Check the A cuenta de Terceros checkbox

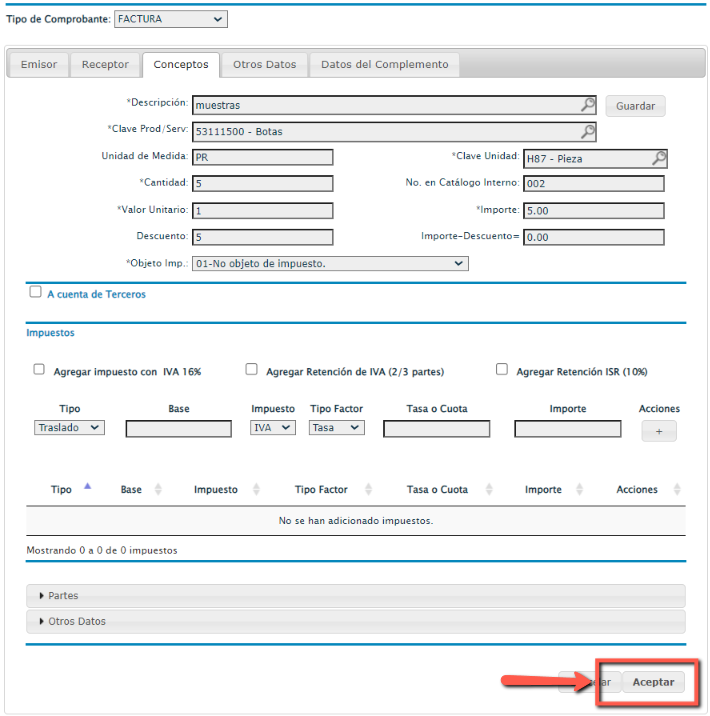(x=35, y=291)
